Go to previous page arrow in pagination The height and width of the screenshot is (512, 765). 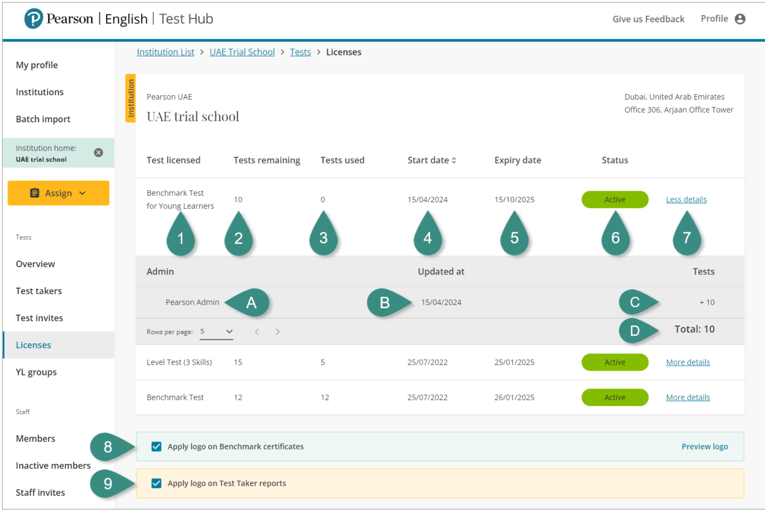(x=257, y=332)
